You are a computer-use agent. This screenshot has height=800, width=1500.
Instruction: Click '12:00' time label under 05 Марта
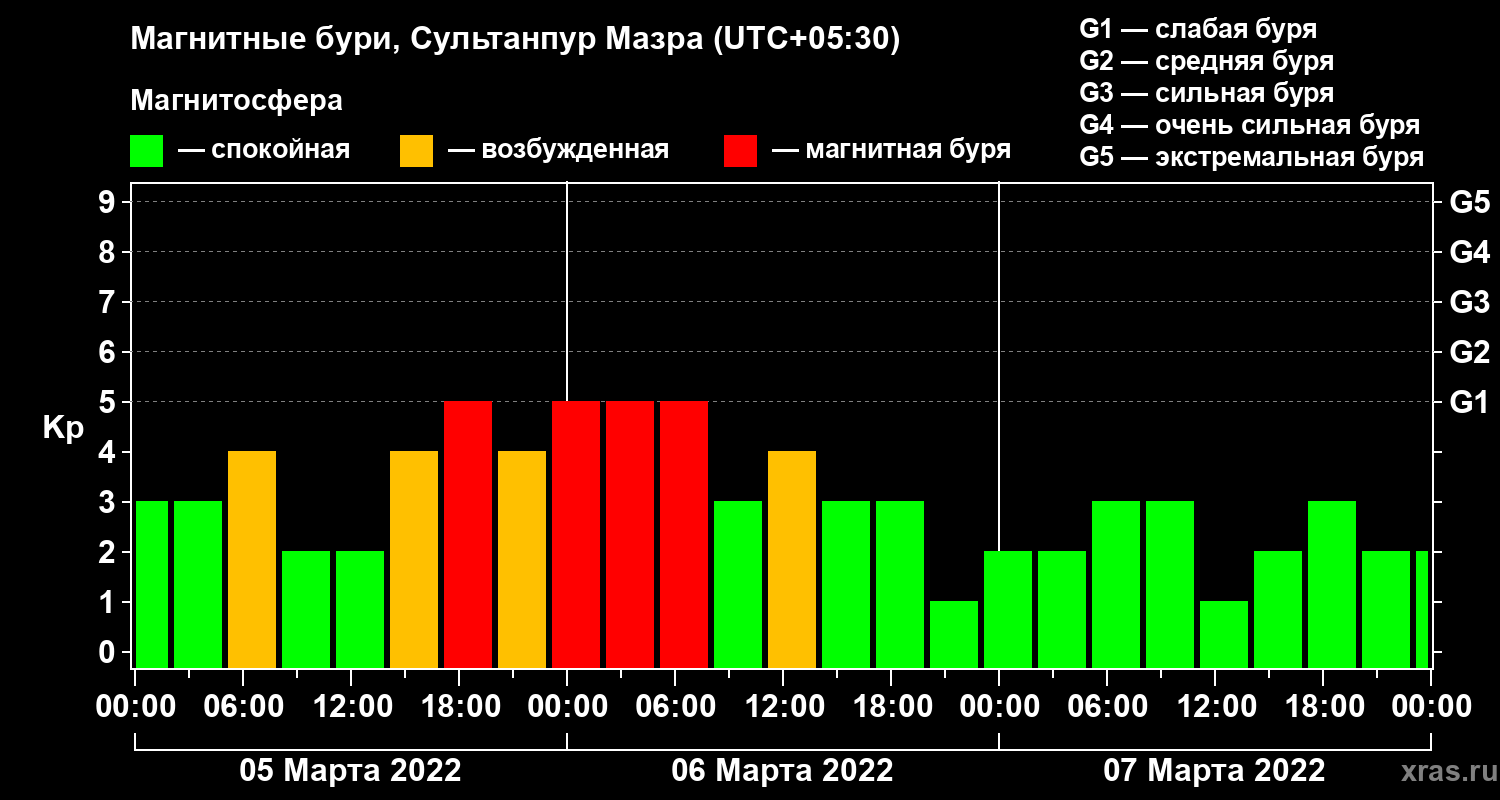351,707
